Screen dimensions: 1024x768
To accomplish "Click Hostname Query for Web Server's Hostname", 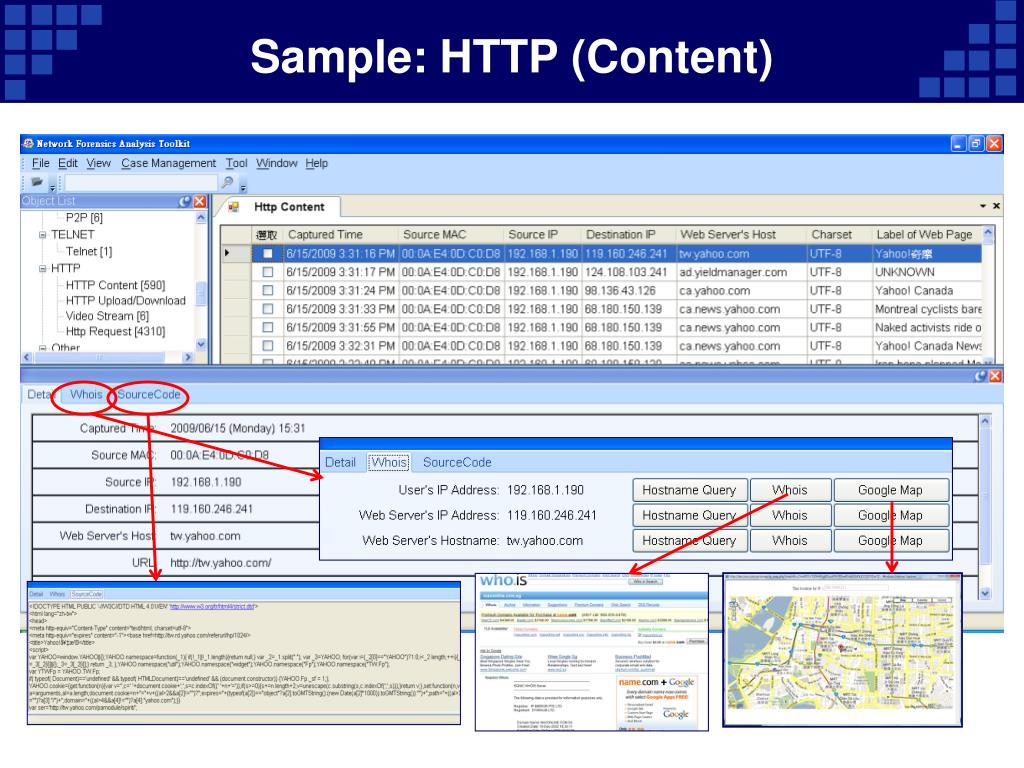I will coord(689,541).
